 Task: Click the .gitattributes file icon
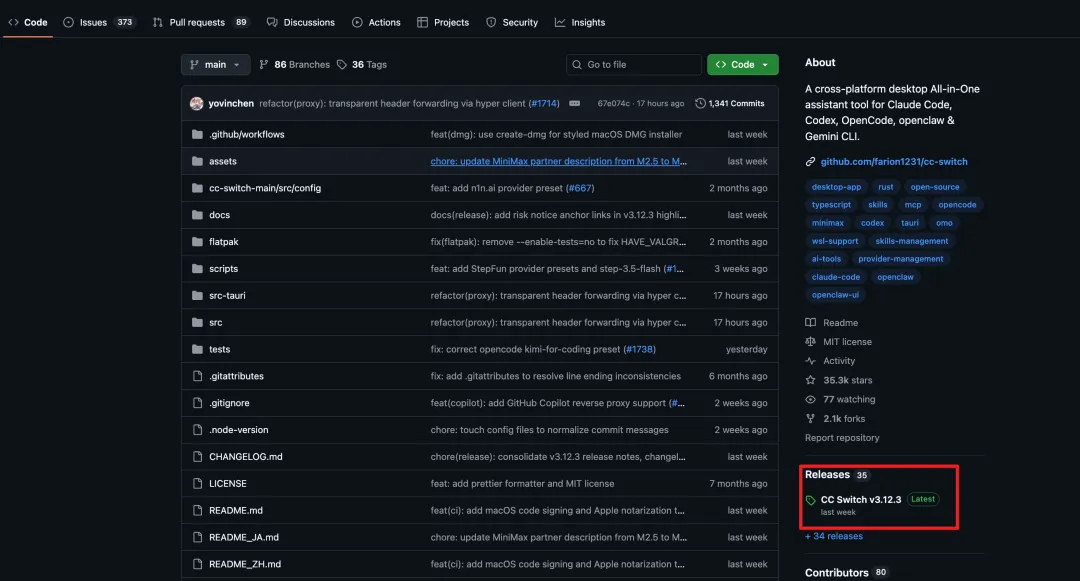(197, 376)
